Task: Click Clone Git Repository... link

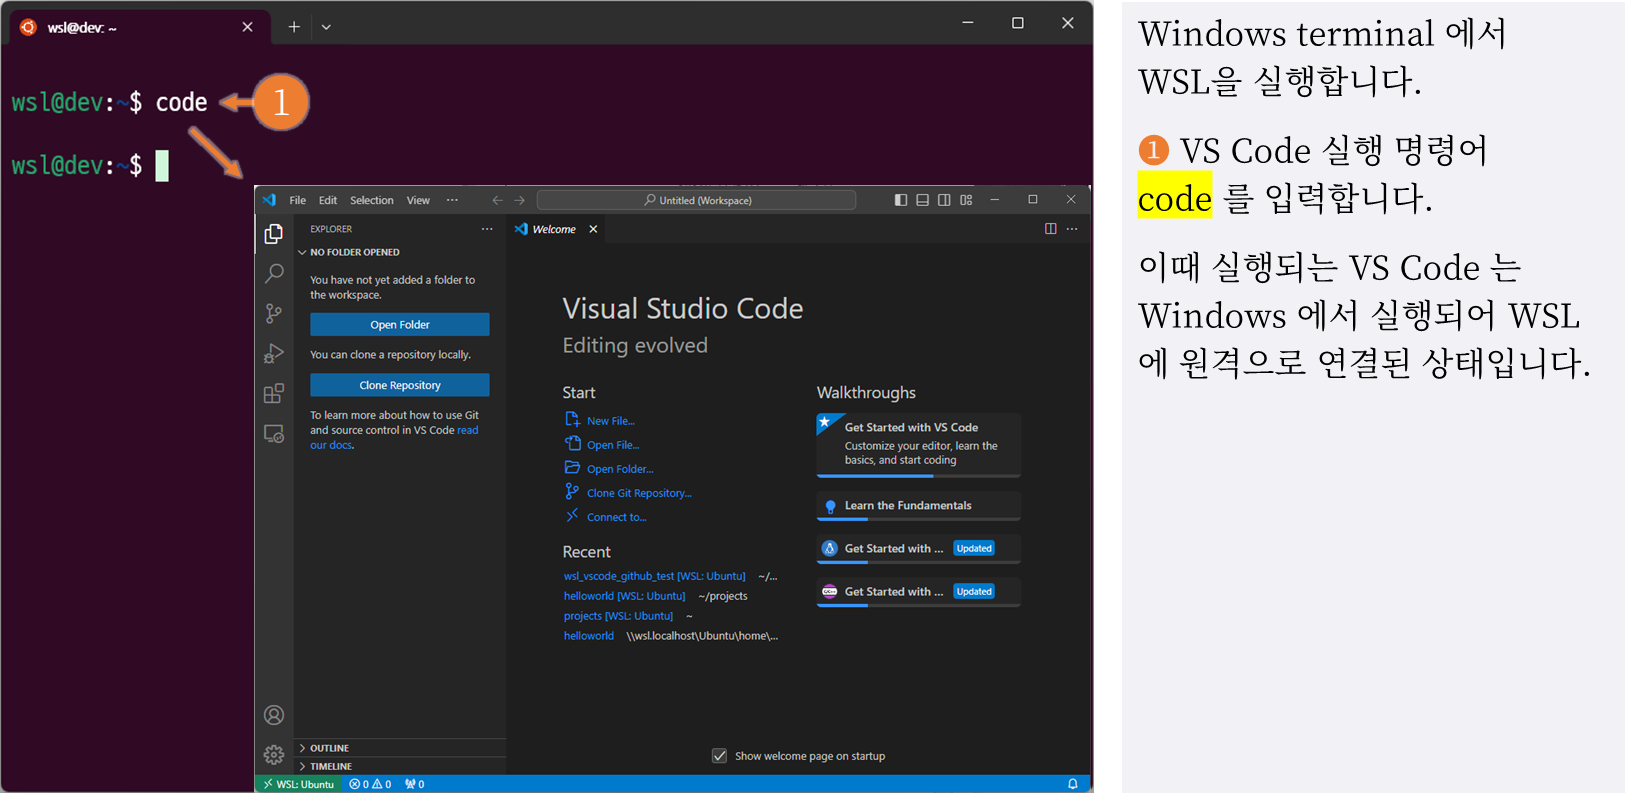Action: (628, 493)
